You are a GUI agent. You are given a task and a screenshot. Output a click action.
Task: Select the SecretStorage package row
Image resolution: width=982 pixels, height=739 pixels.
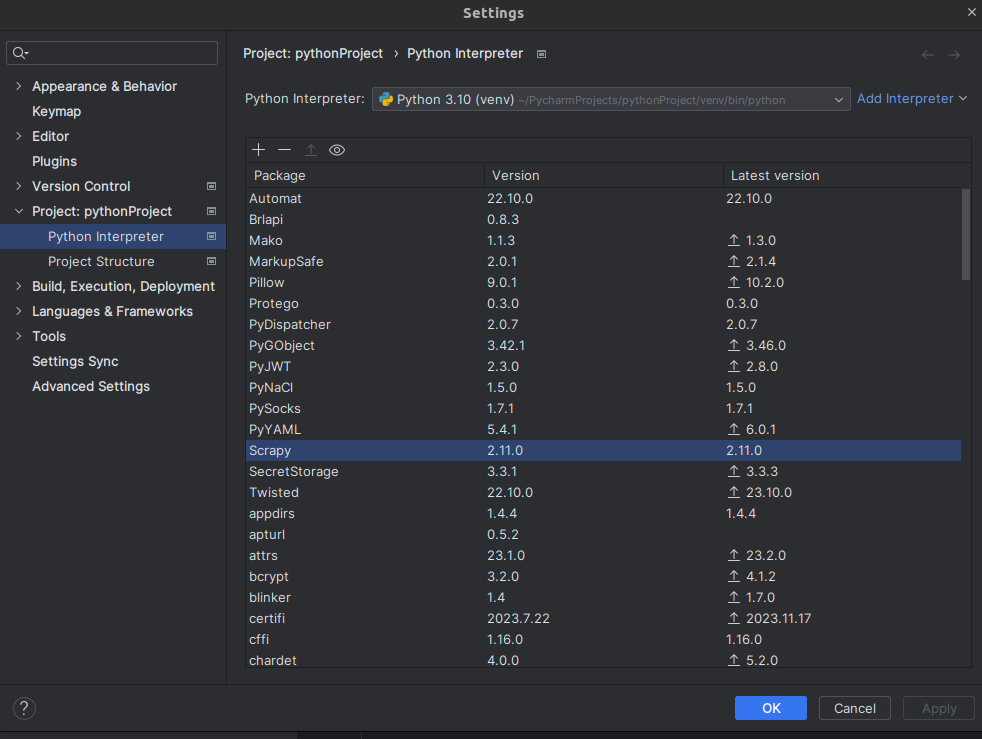click(x=604, y=471)
